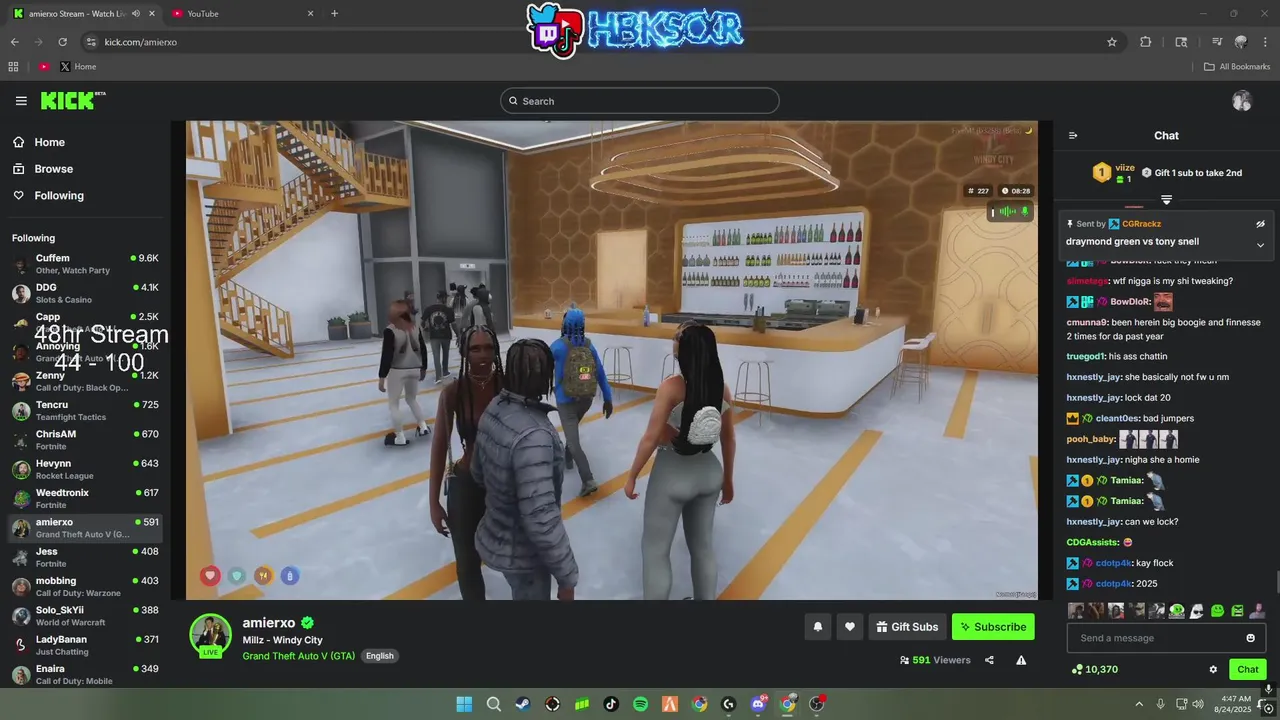Image resolution: width=1280 pixels, height=720 pixels.
Task: Open All Bookmarks folder
Action: [1237, 67]
